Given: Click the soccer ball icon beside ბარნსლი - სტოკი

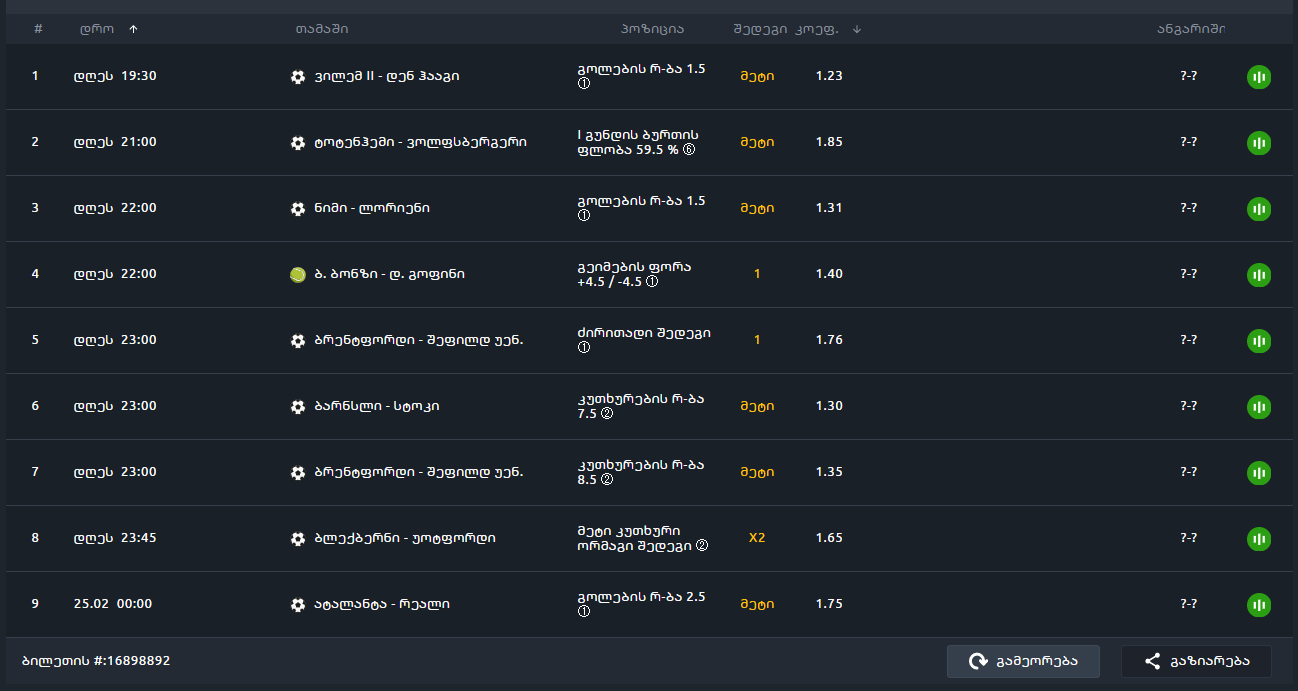Looking at the screenshot, I should tap(298, 406).
